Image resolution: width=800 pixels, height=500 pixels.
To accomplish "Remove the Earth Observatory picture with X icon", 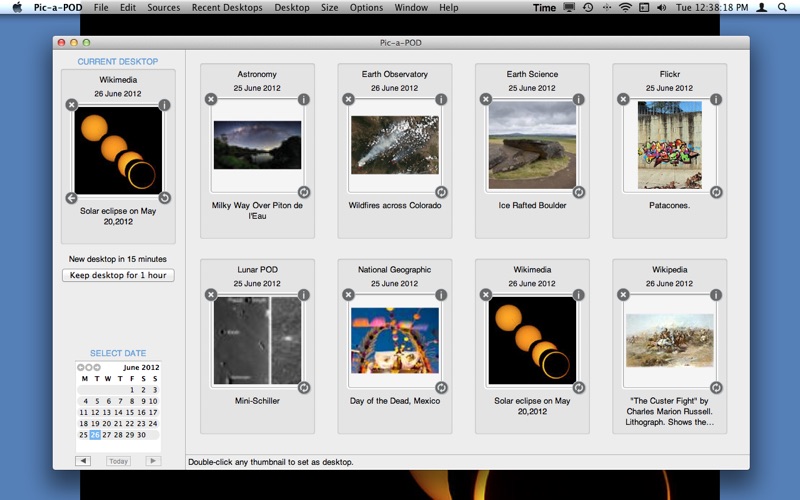I will point(348,99).
